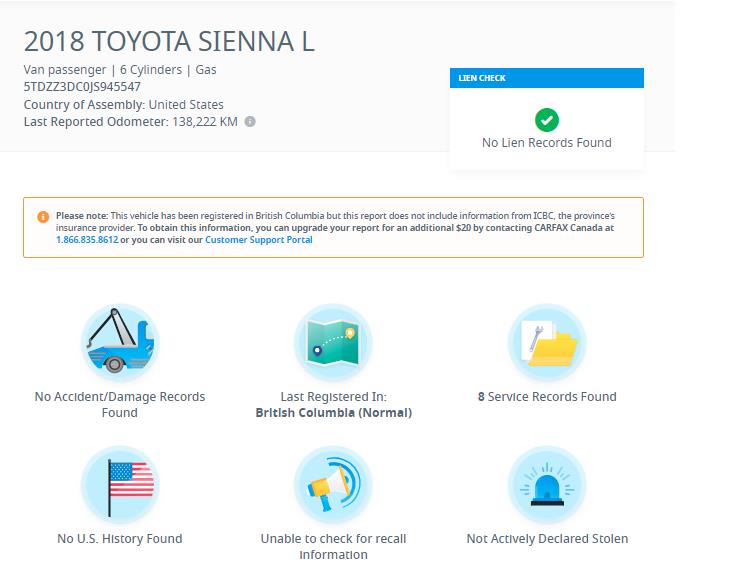Call the 1.866.835.8612 phone link

(x=87, y=240)
